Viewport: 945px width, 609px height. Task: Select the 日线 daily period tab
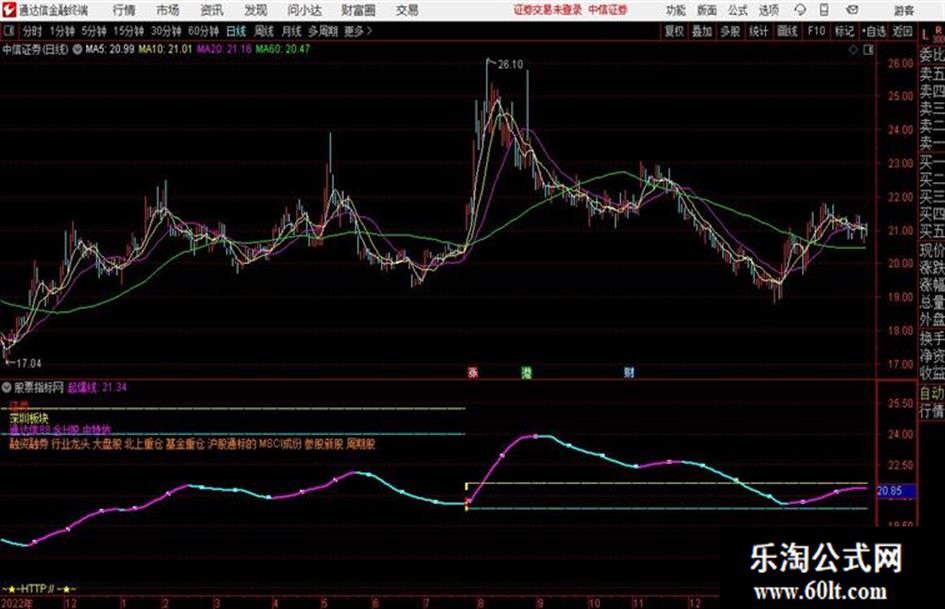pyautogui.click(x=236, y=31)
